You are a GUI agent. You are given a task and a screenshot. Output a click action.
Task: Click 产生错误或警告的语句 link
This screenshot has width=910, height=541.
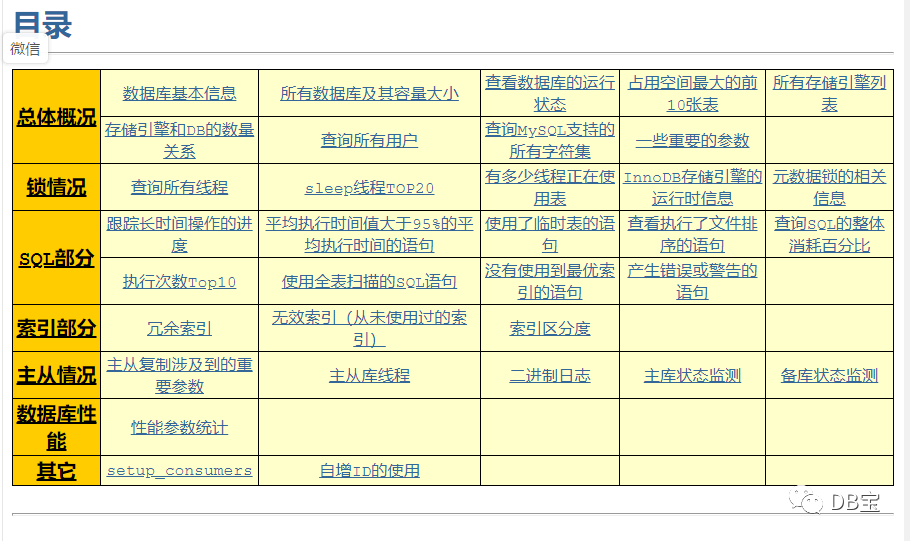(x=692, y=282)
